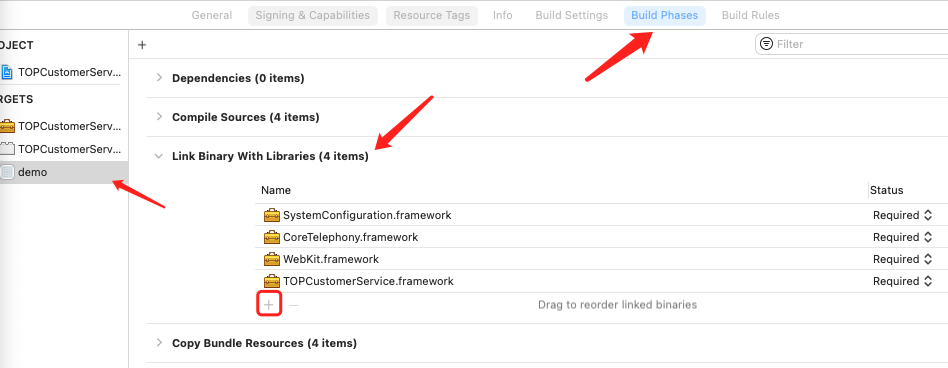The height and width of the screenshot is (368, 948).
Task: Select the WebKit.framework toolbox icon
Action: 272,259
